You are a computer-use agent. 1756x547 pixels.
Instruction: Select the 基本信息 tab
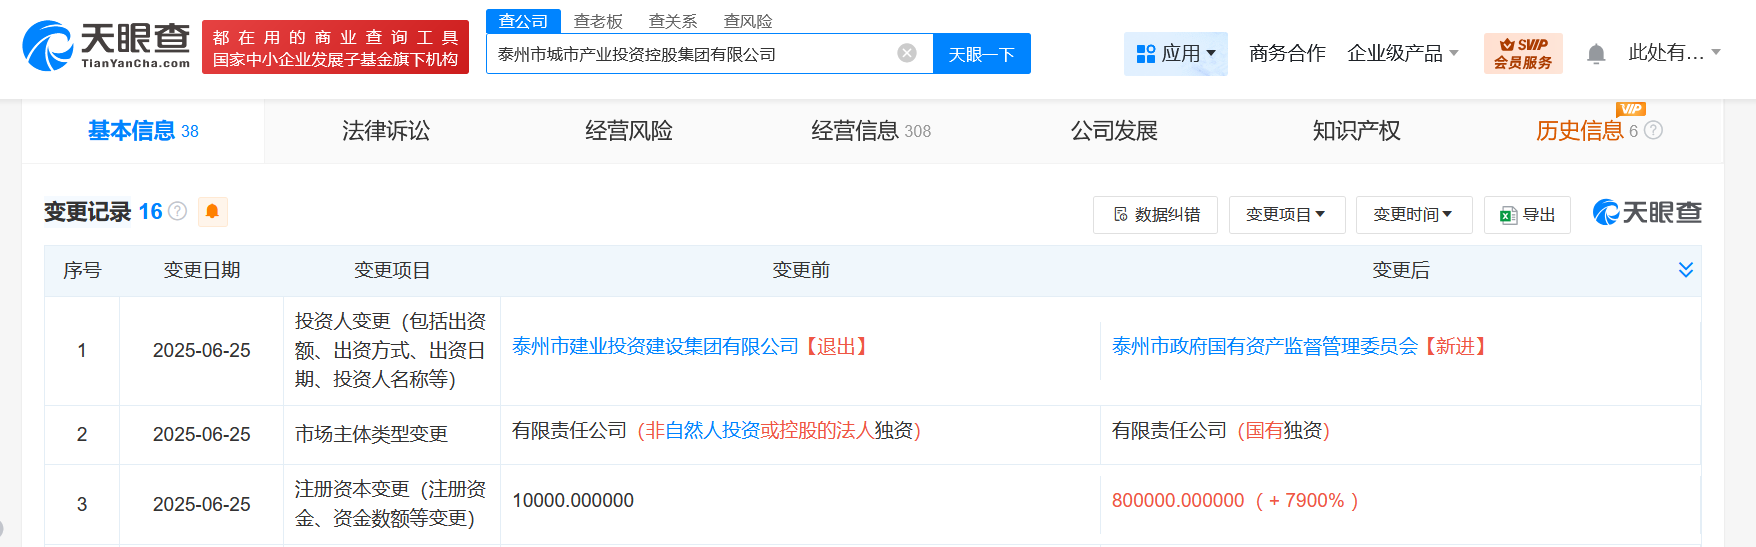pyautogui.click(x=143, y=131)
